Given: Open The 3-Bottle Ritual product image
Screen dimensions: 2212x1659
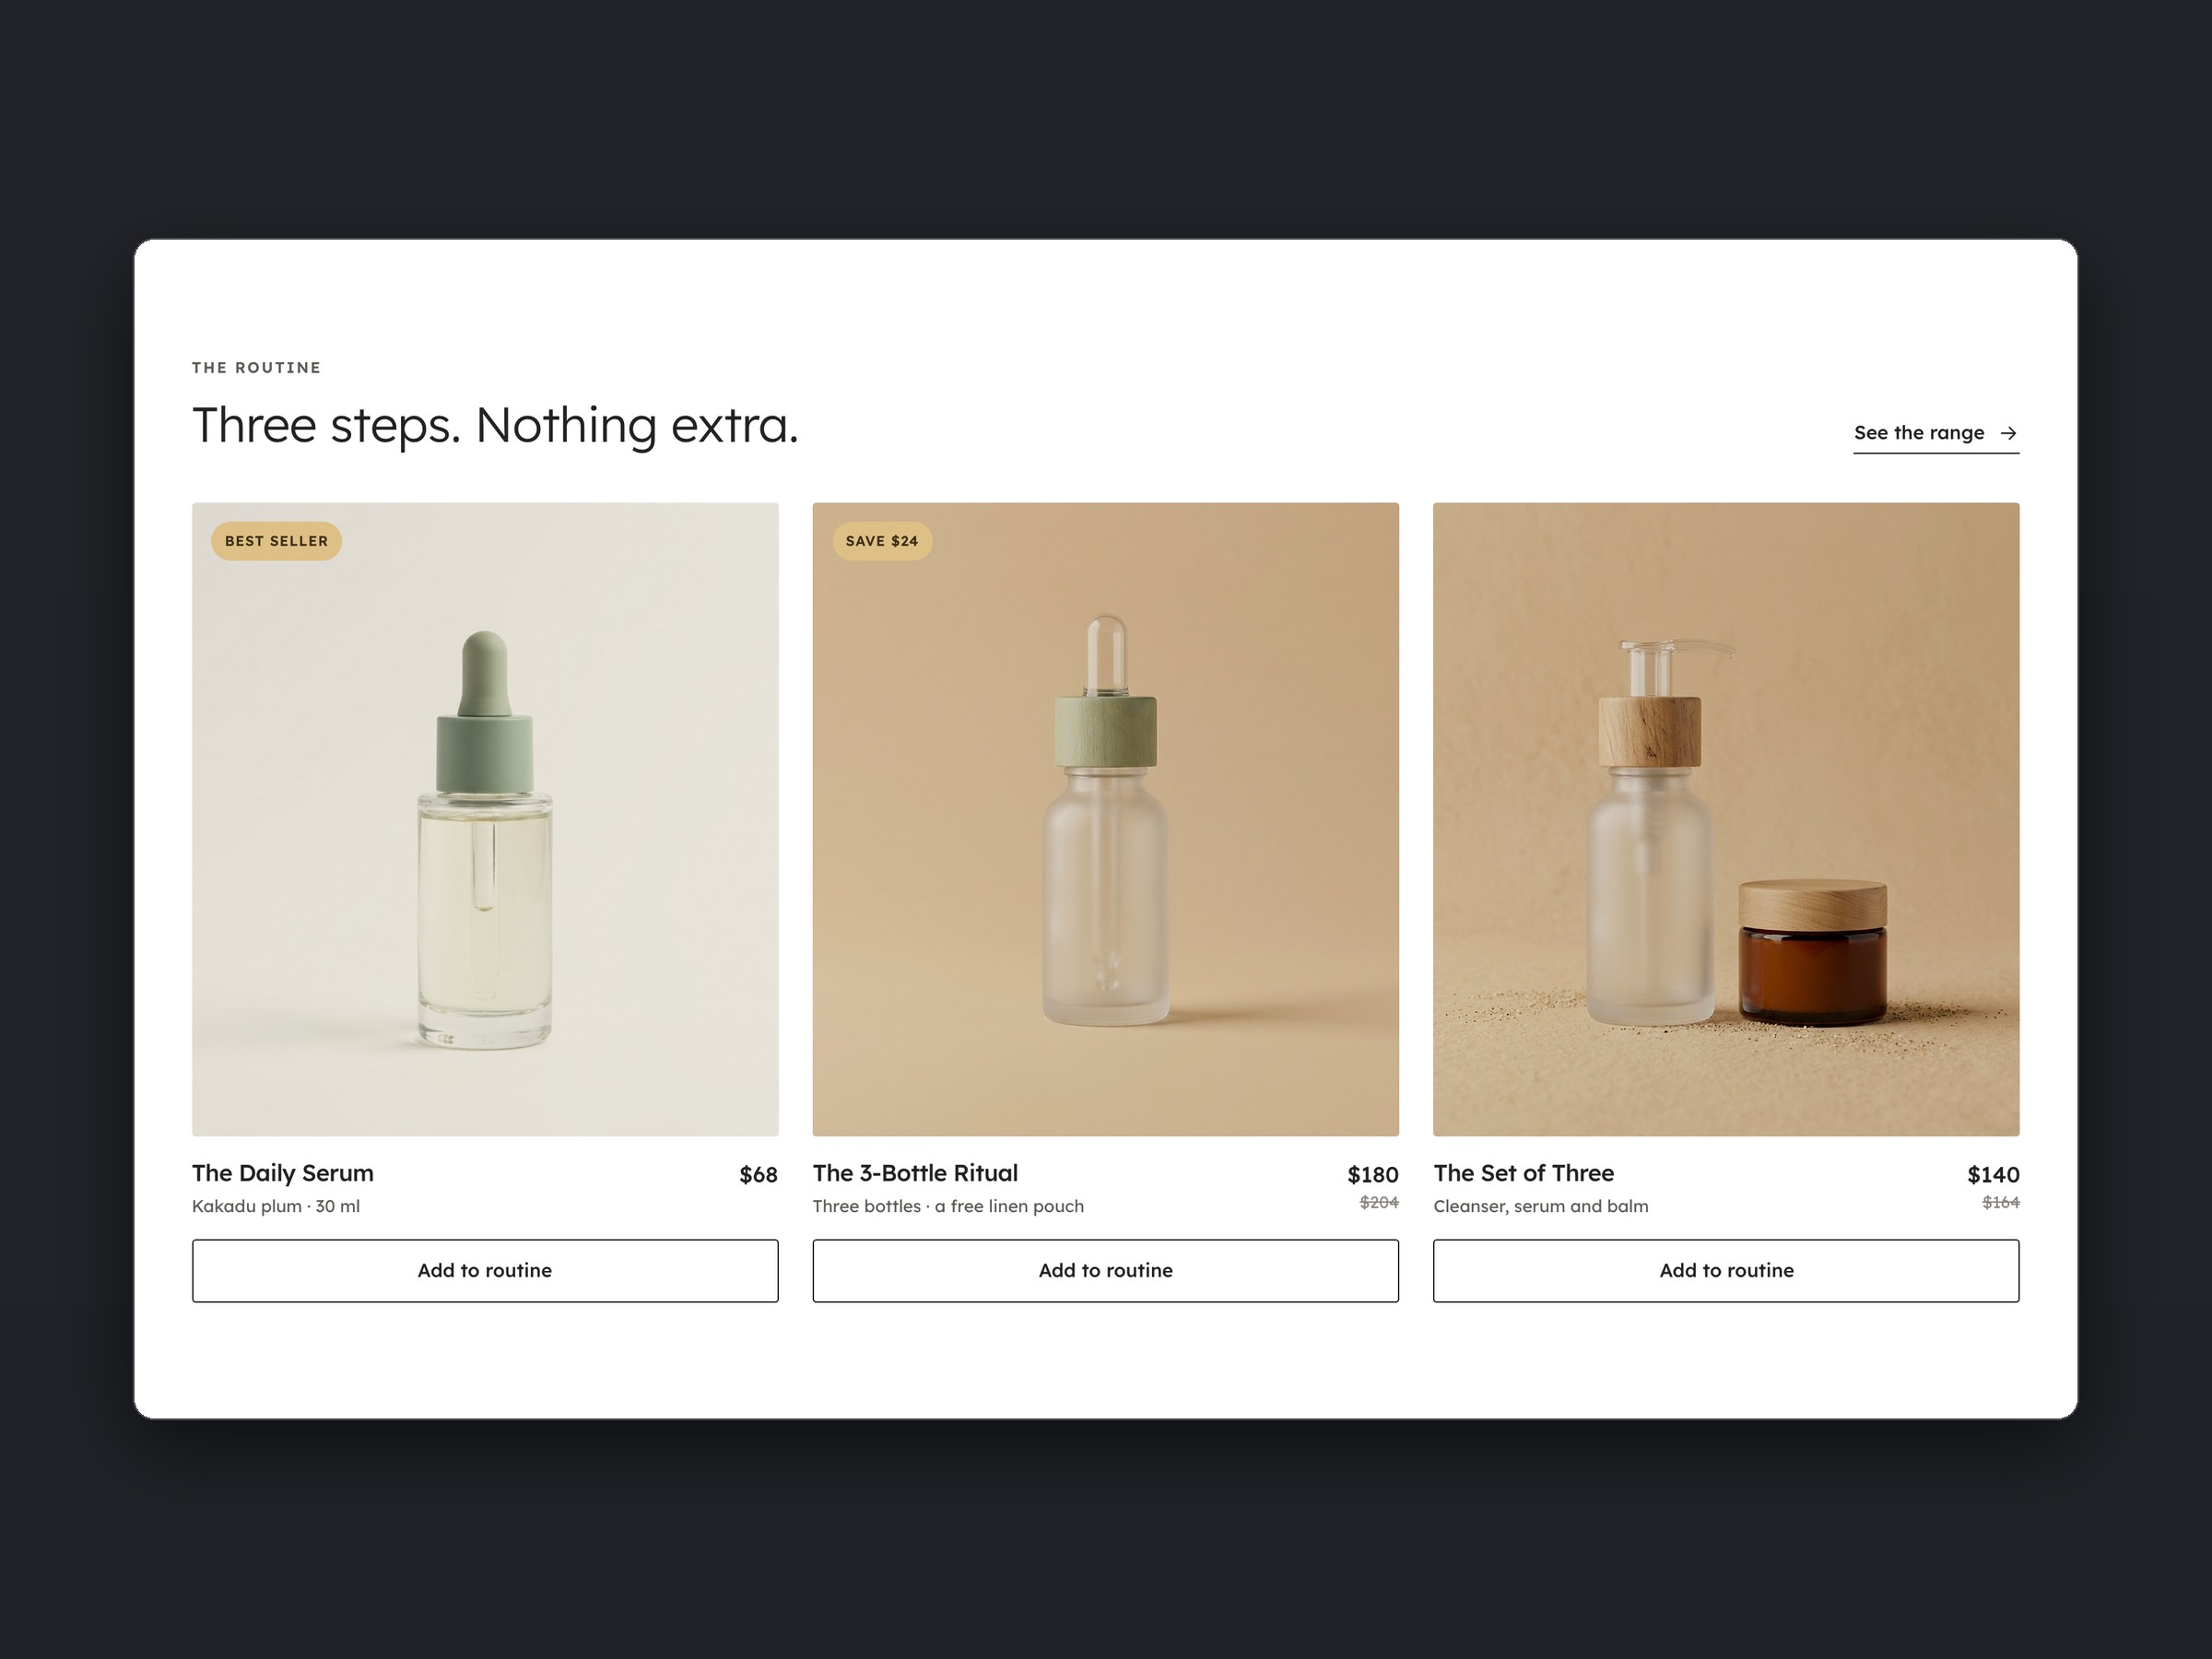Looking at the screenshot, I should pyautogui.click(x=1106, y=819).
